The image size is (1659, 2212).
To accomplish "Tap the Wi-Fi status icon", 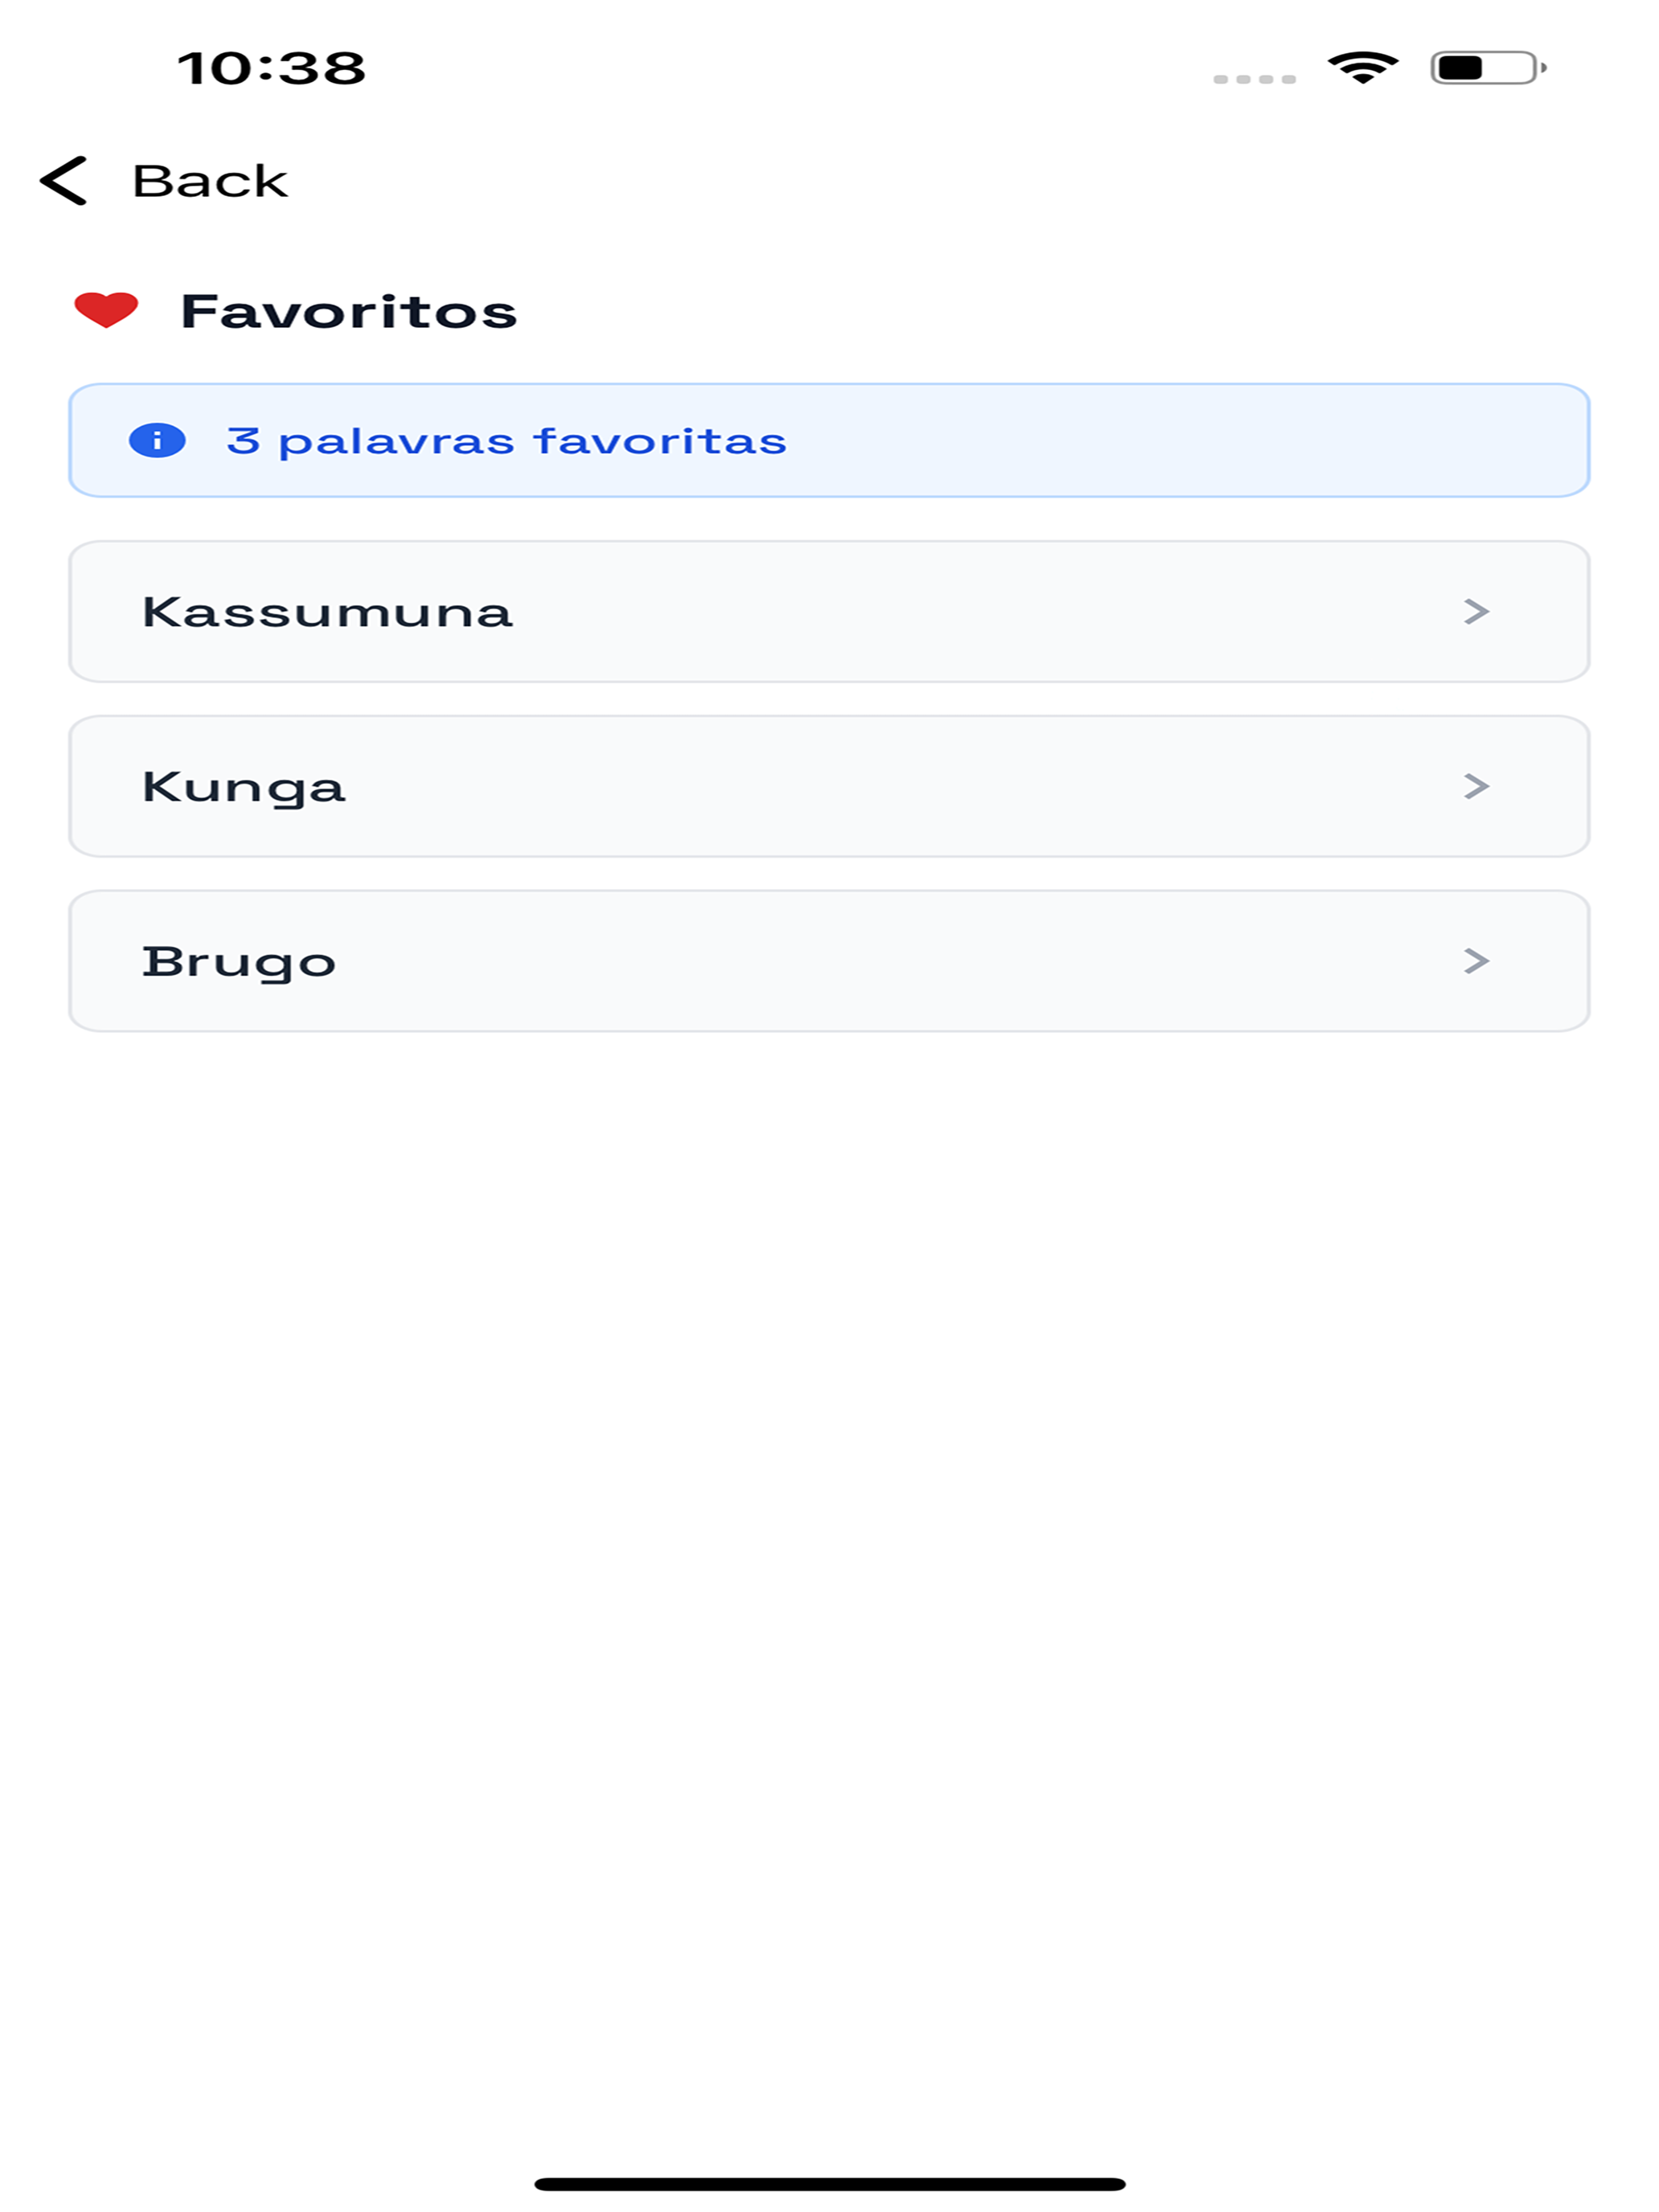I will [1363, 67].
